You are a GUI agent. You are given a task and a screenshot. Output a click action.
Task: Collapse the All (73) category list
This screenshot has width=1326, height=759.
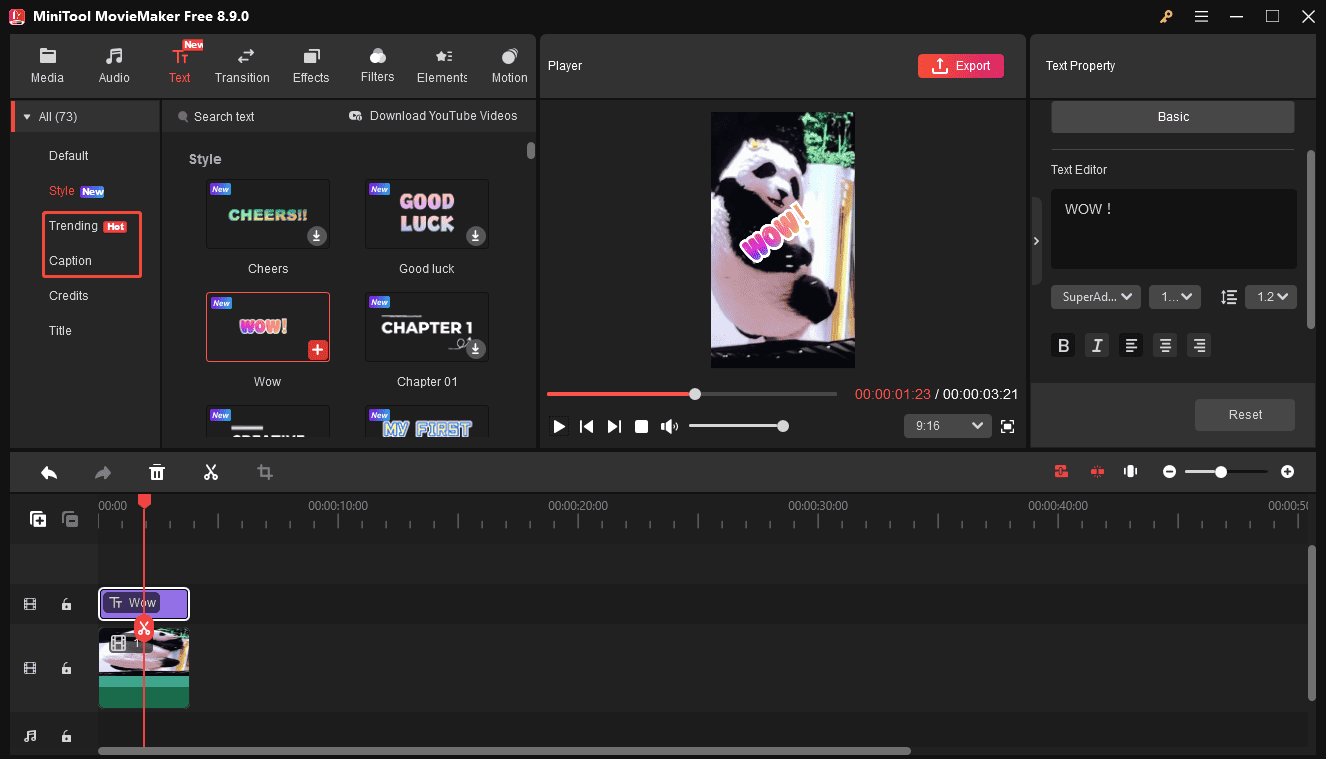[x=27, y=117]
